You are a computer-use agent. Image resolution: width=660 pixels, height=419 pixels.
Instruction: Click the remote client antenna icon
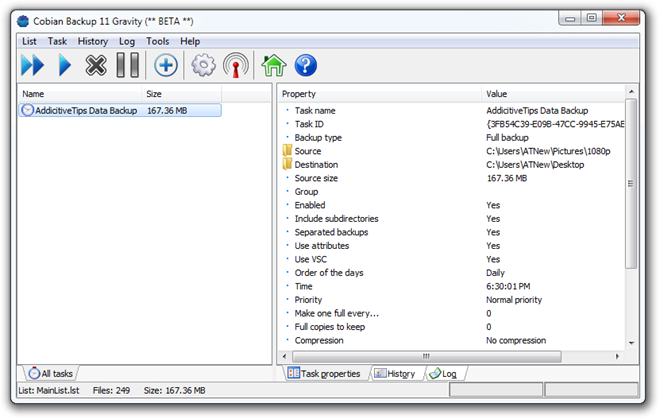click(x=236, y=65)
